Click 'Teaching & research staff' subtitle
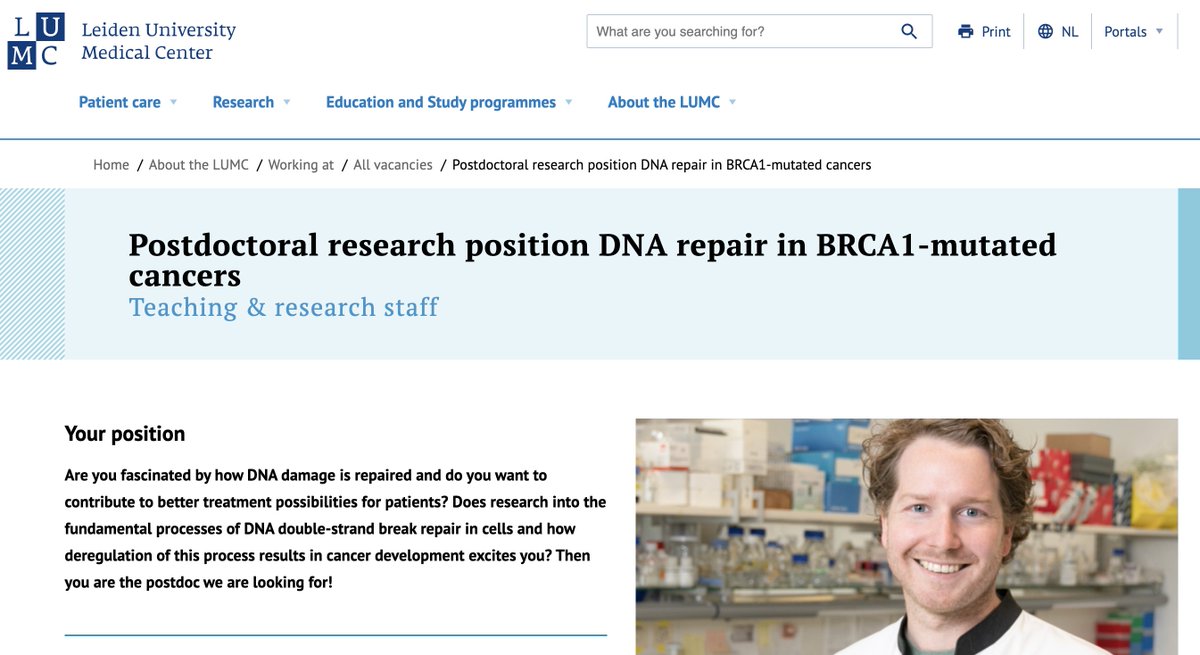 [284, 307]
